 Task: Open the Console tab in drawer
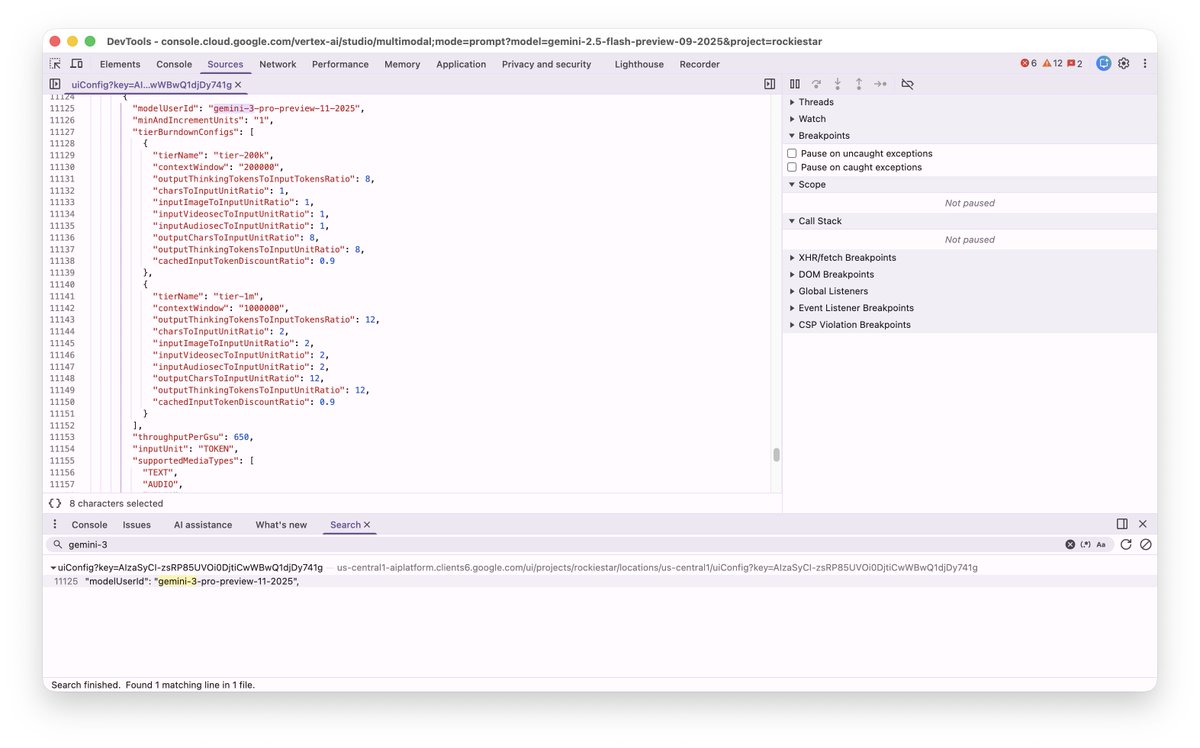(89, 524)
